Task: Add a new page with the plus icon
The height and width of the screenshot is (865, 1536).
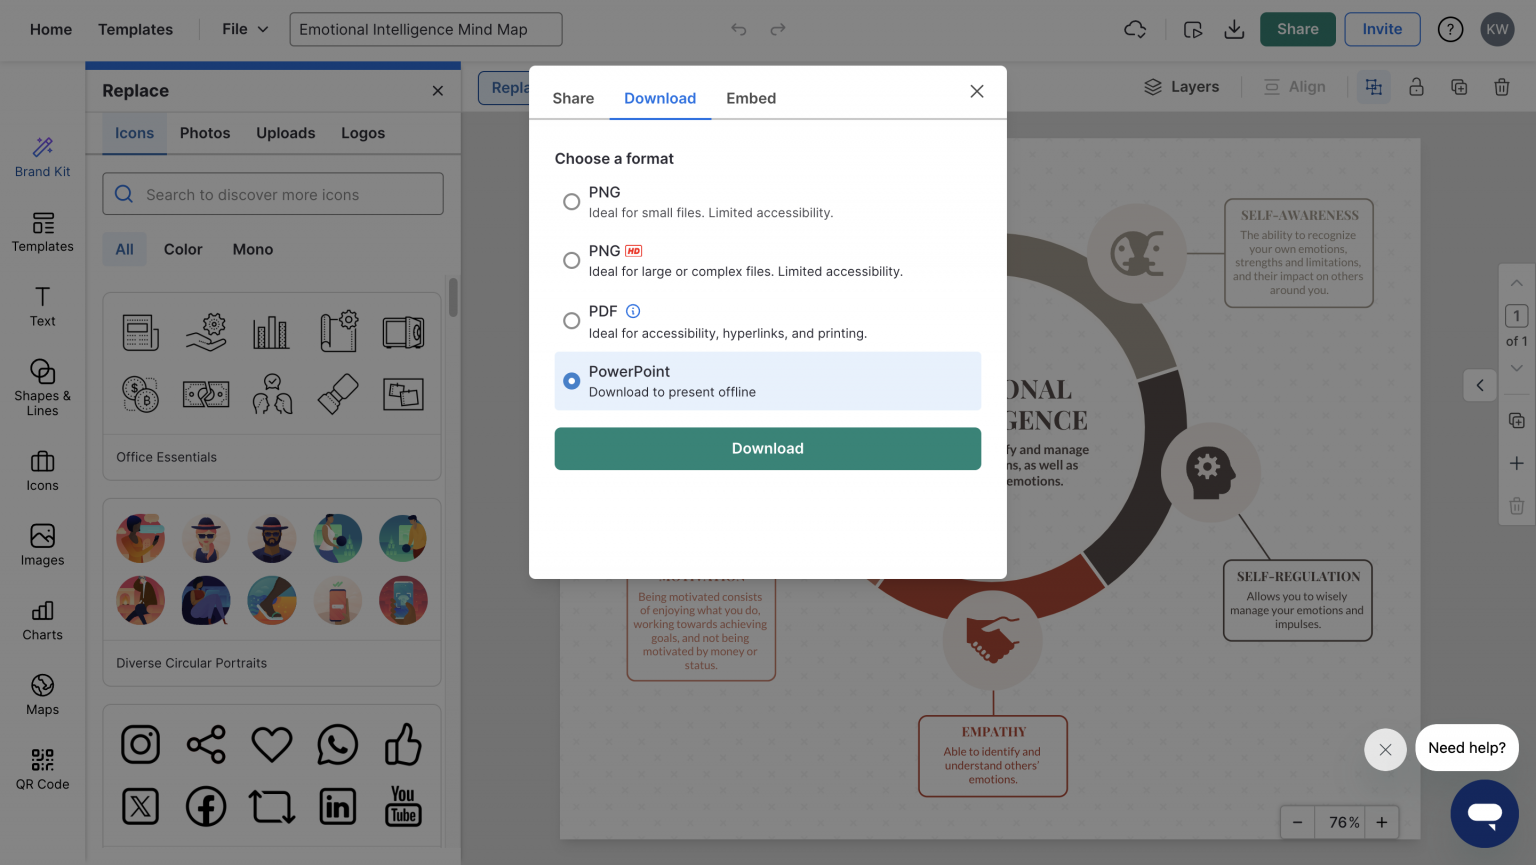Action: pyautogui.click(x=1517, y=462)
